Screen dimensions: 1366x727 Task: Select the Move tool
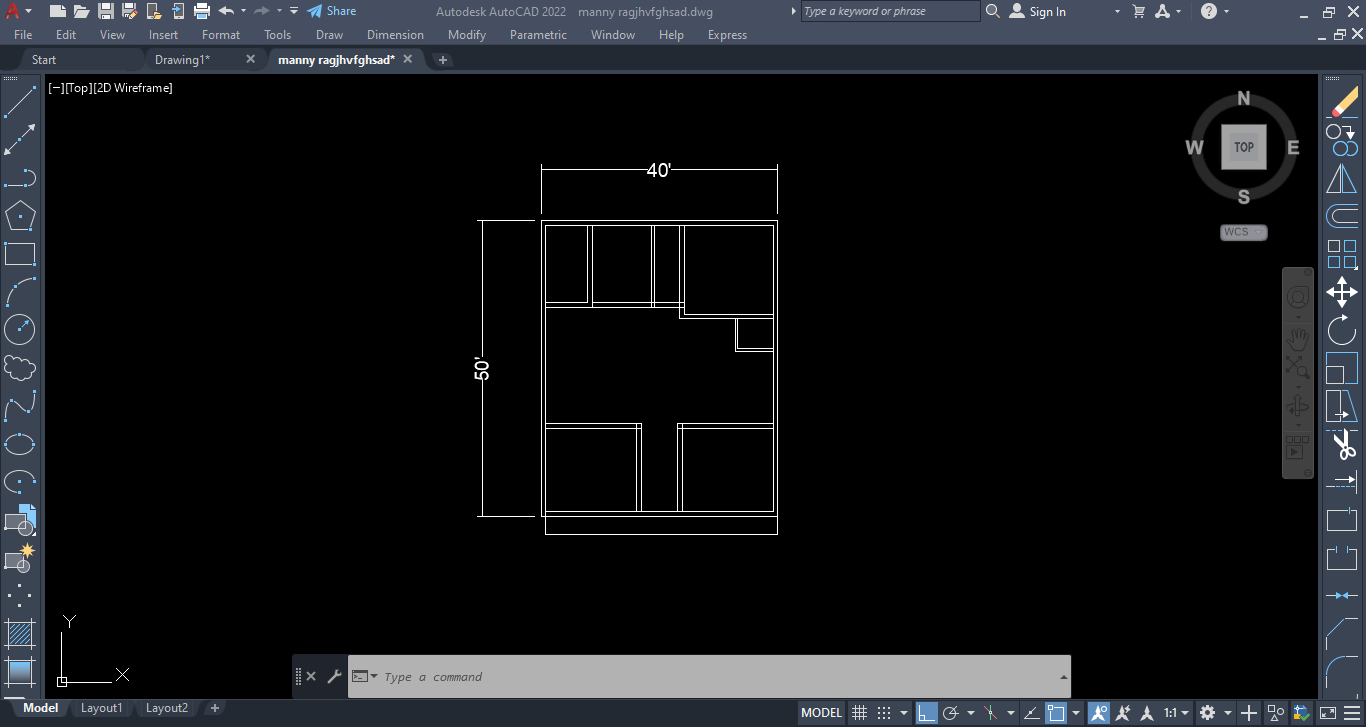coord(1342,292)
